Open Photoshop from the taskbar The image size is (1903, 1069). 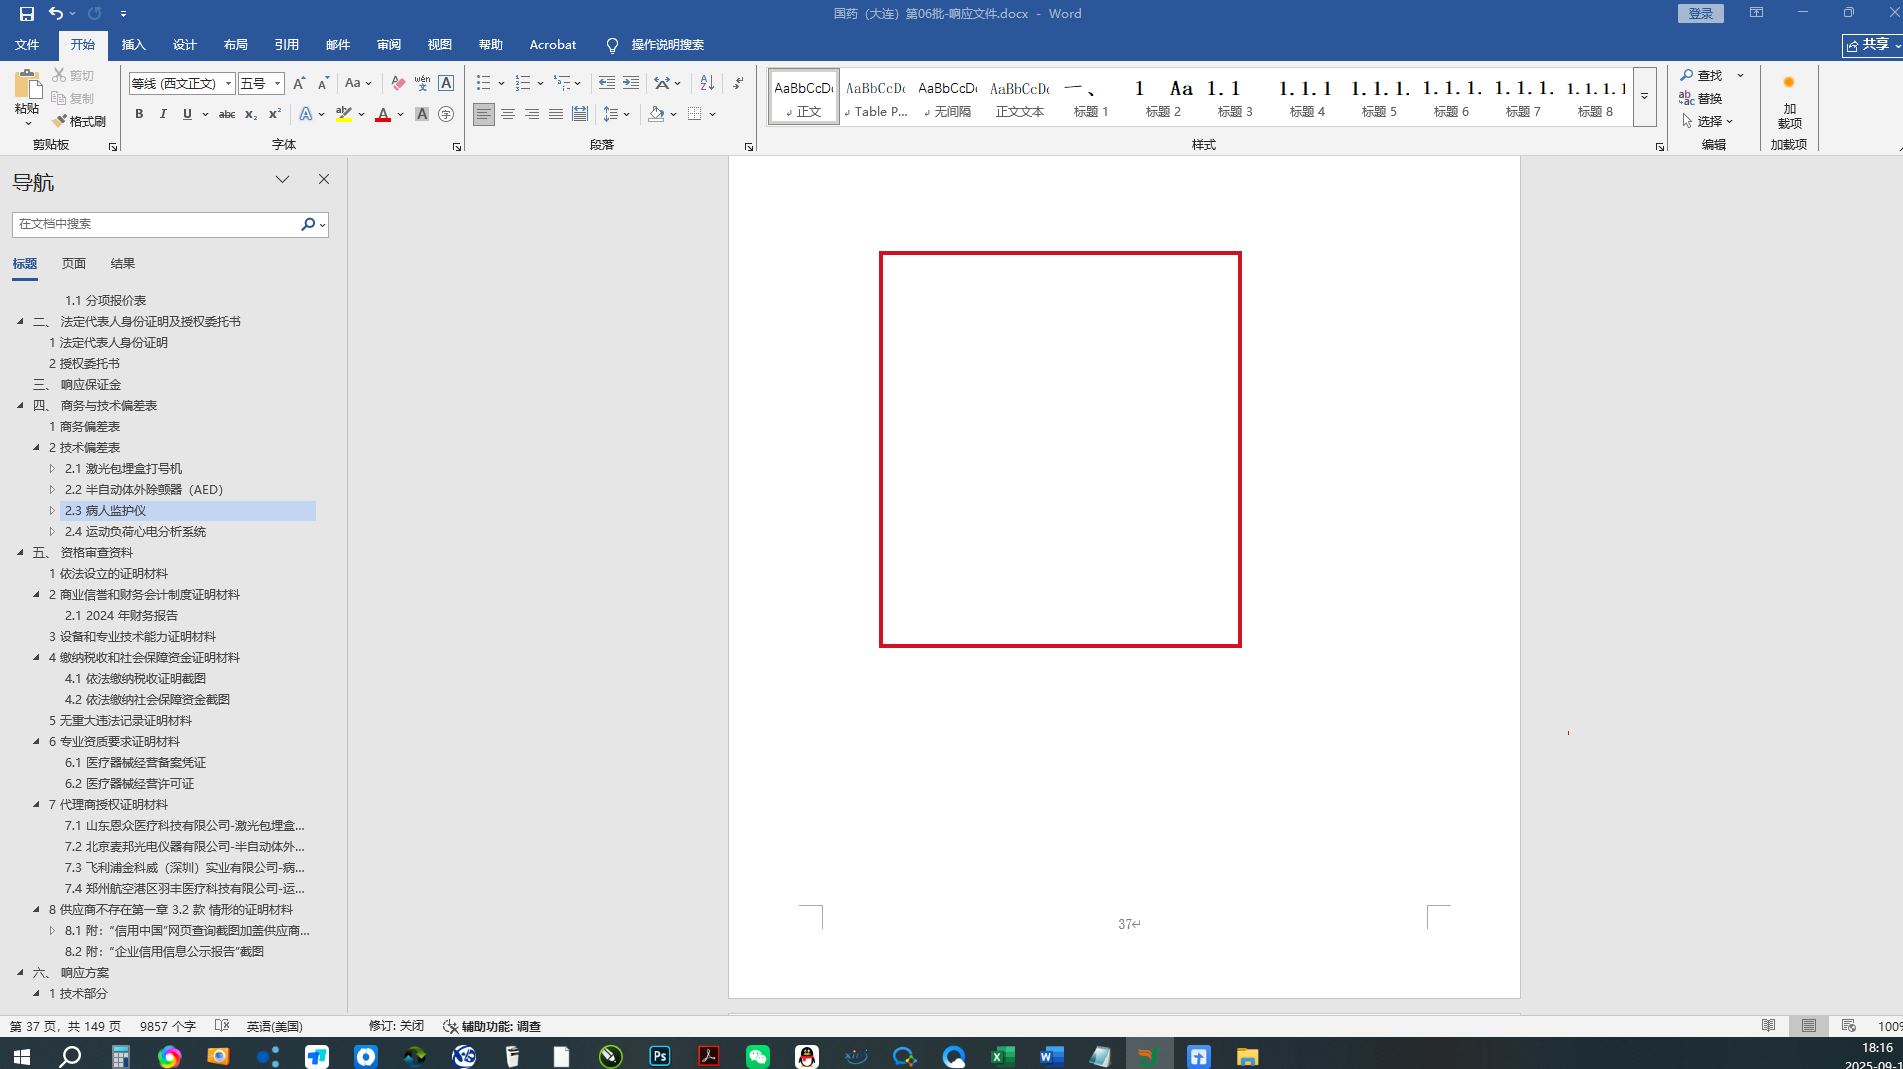pos(659,1056)
